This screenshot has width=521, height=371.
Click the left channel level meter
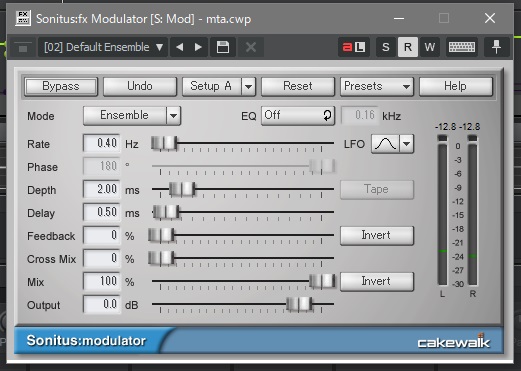click(442, 214)
